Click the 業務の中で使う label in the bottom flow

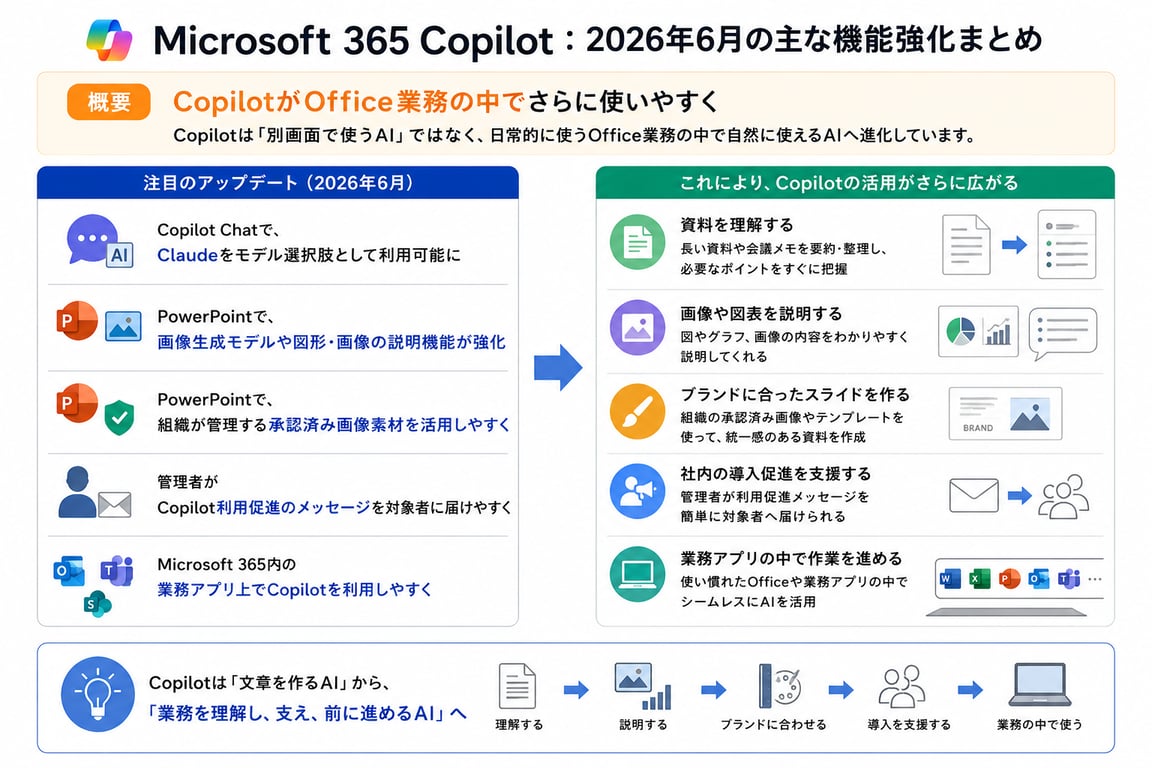1040,725
